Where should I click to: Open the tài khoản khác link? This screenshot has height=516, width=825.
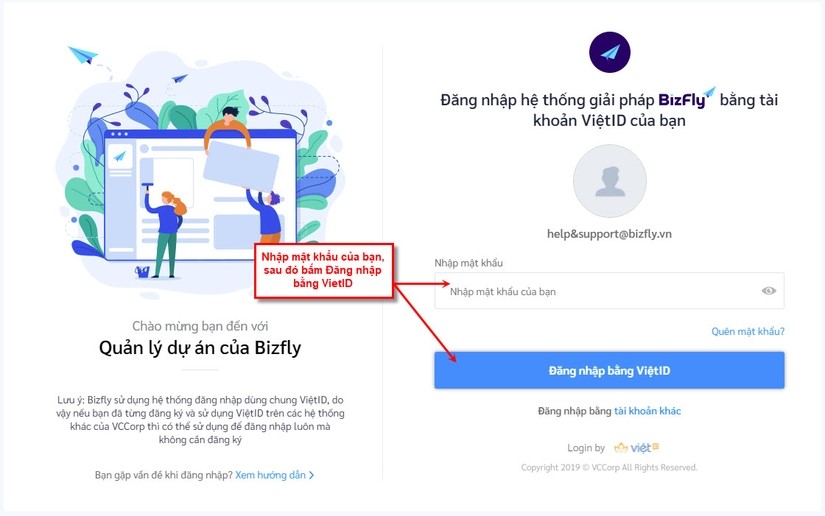coord(647,411)
